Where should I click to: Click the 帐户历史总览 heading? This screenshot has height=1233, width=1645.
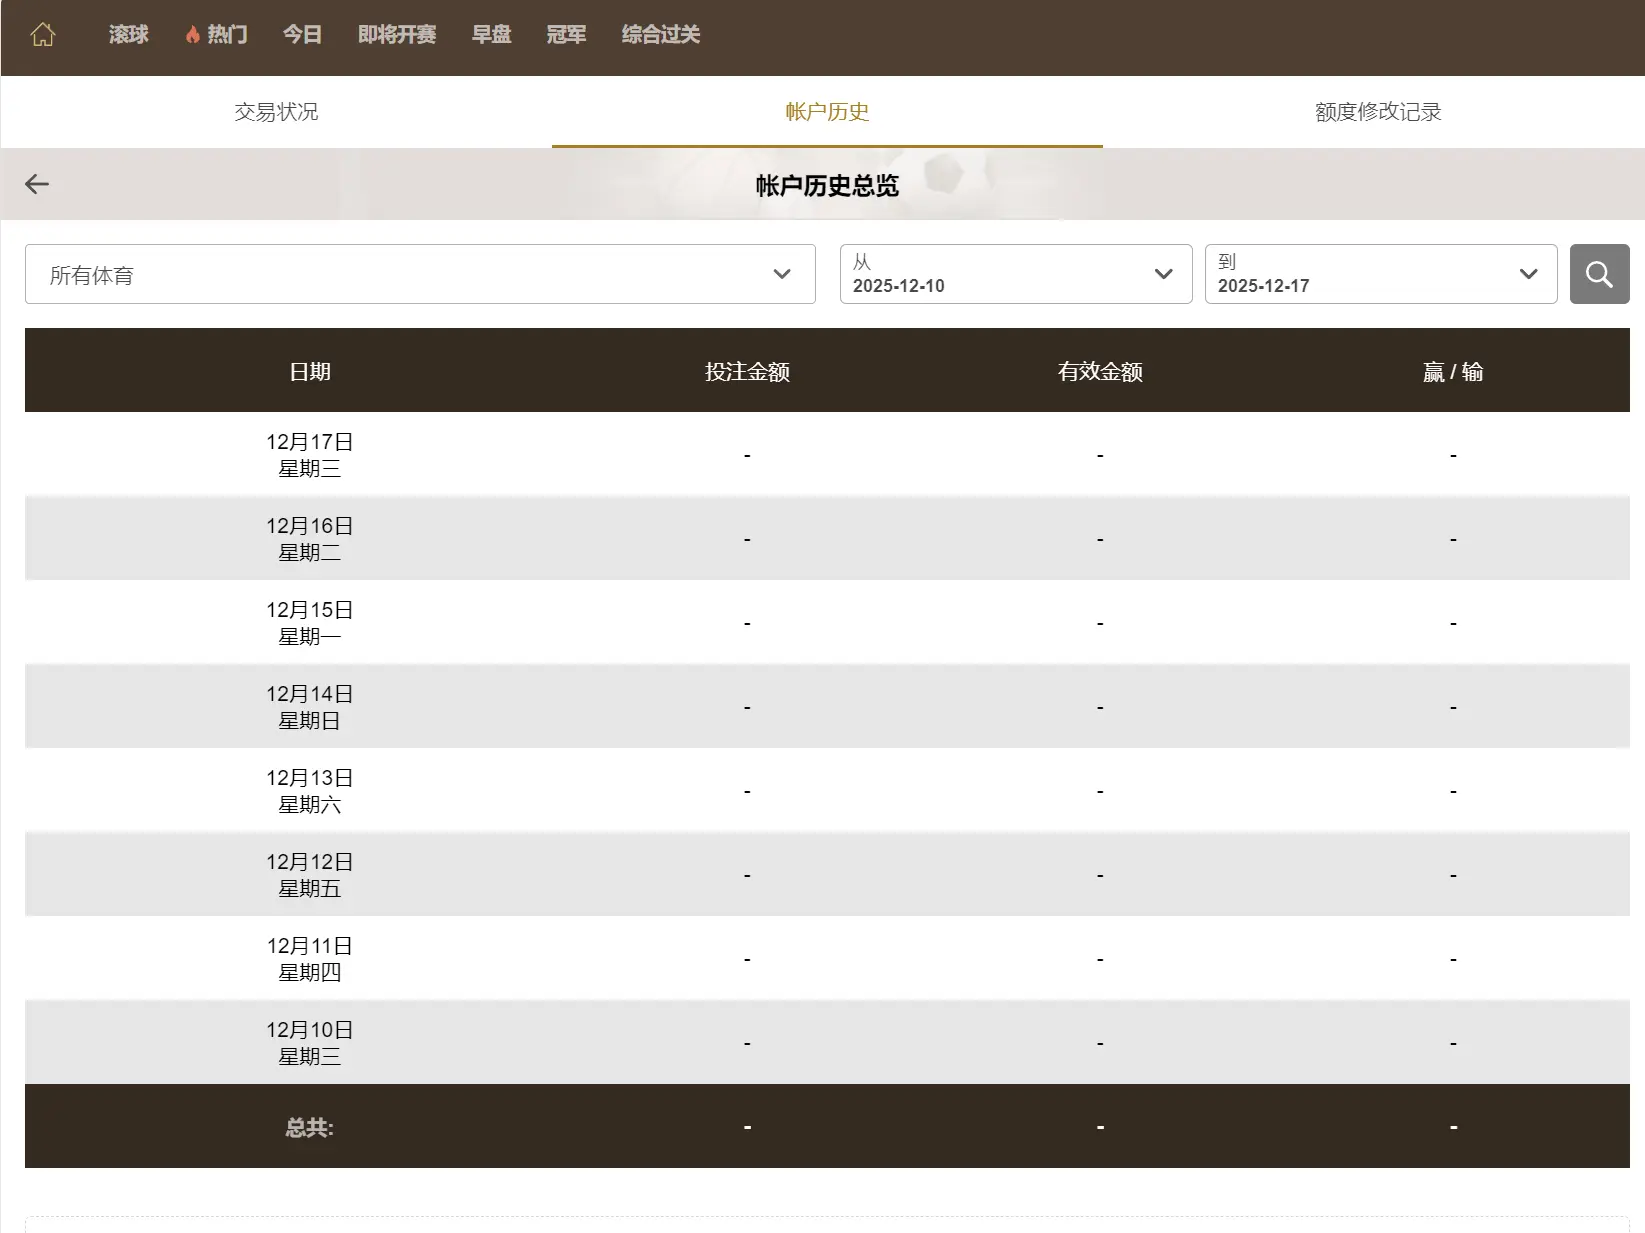pos(827,186)
